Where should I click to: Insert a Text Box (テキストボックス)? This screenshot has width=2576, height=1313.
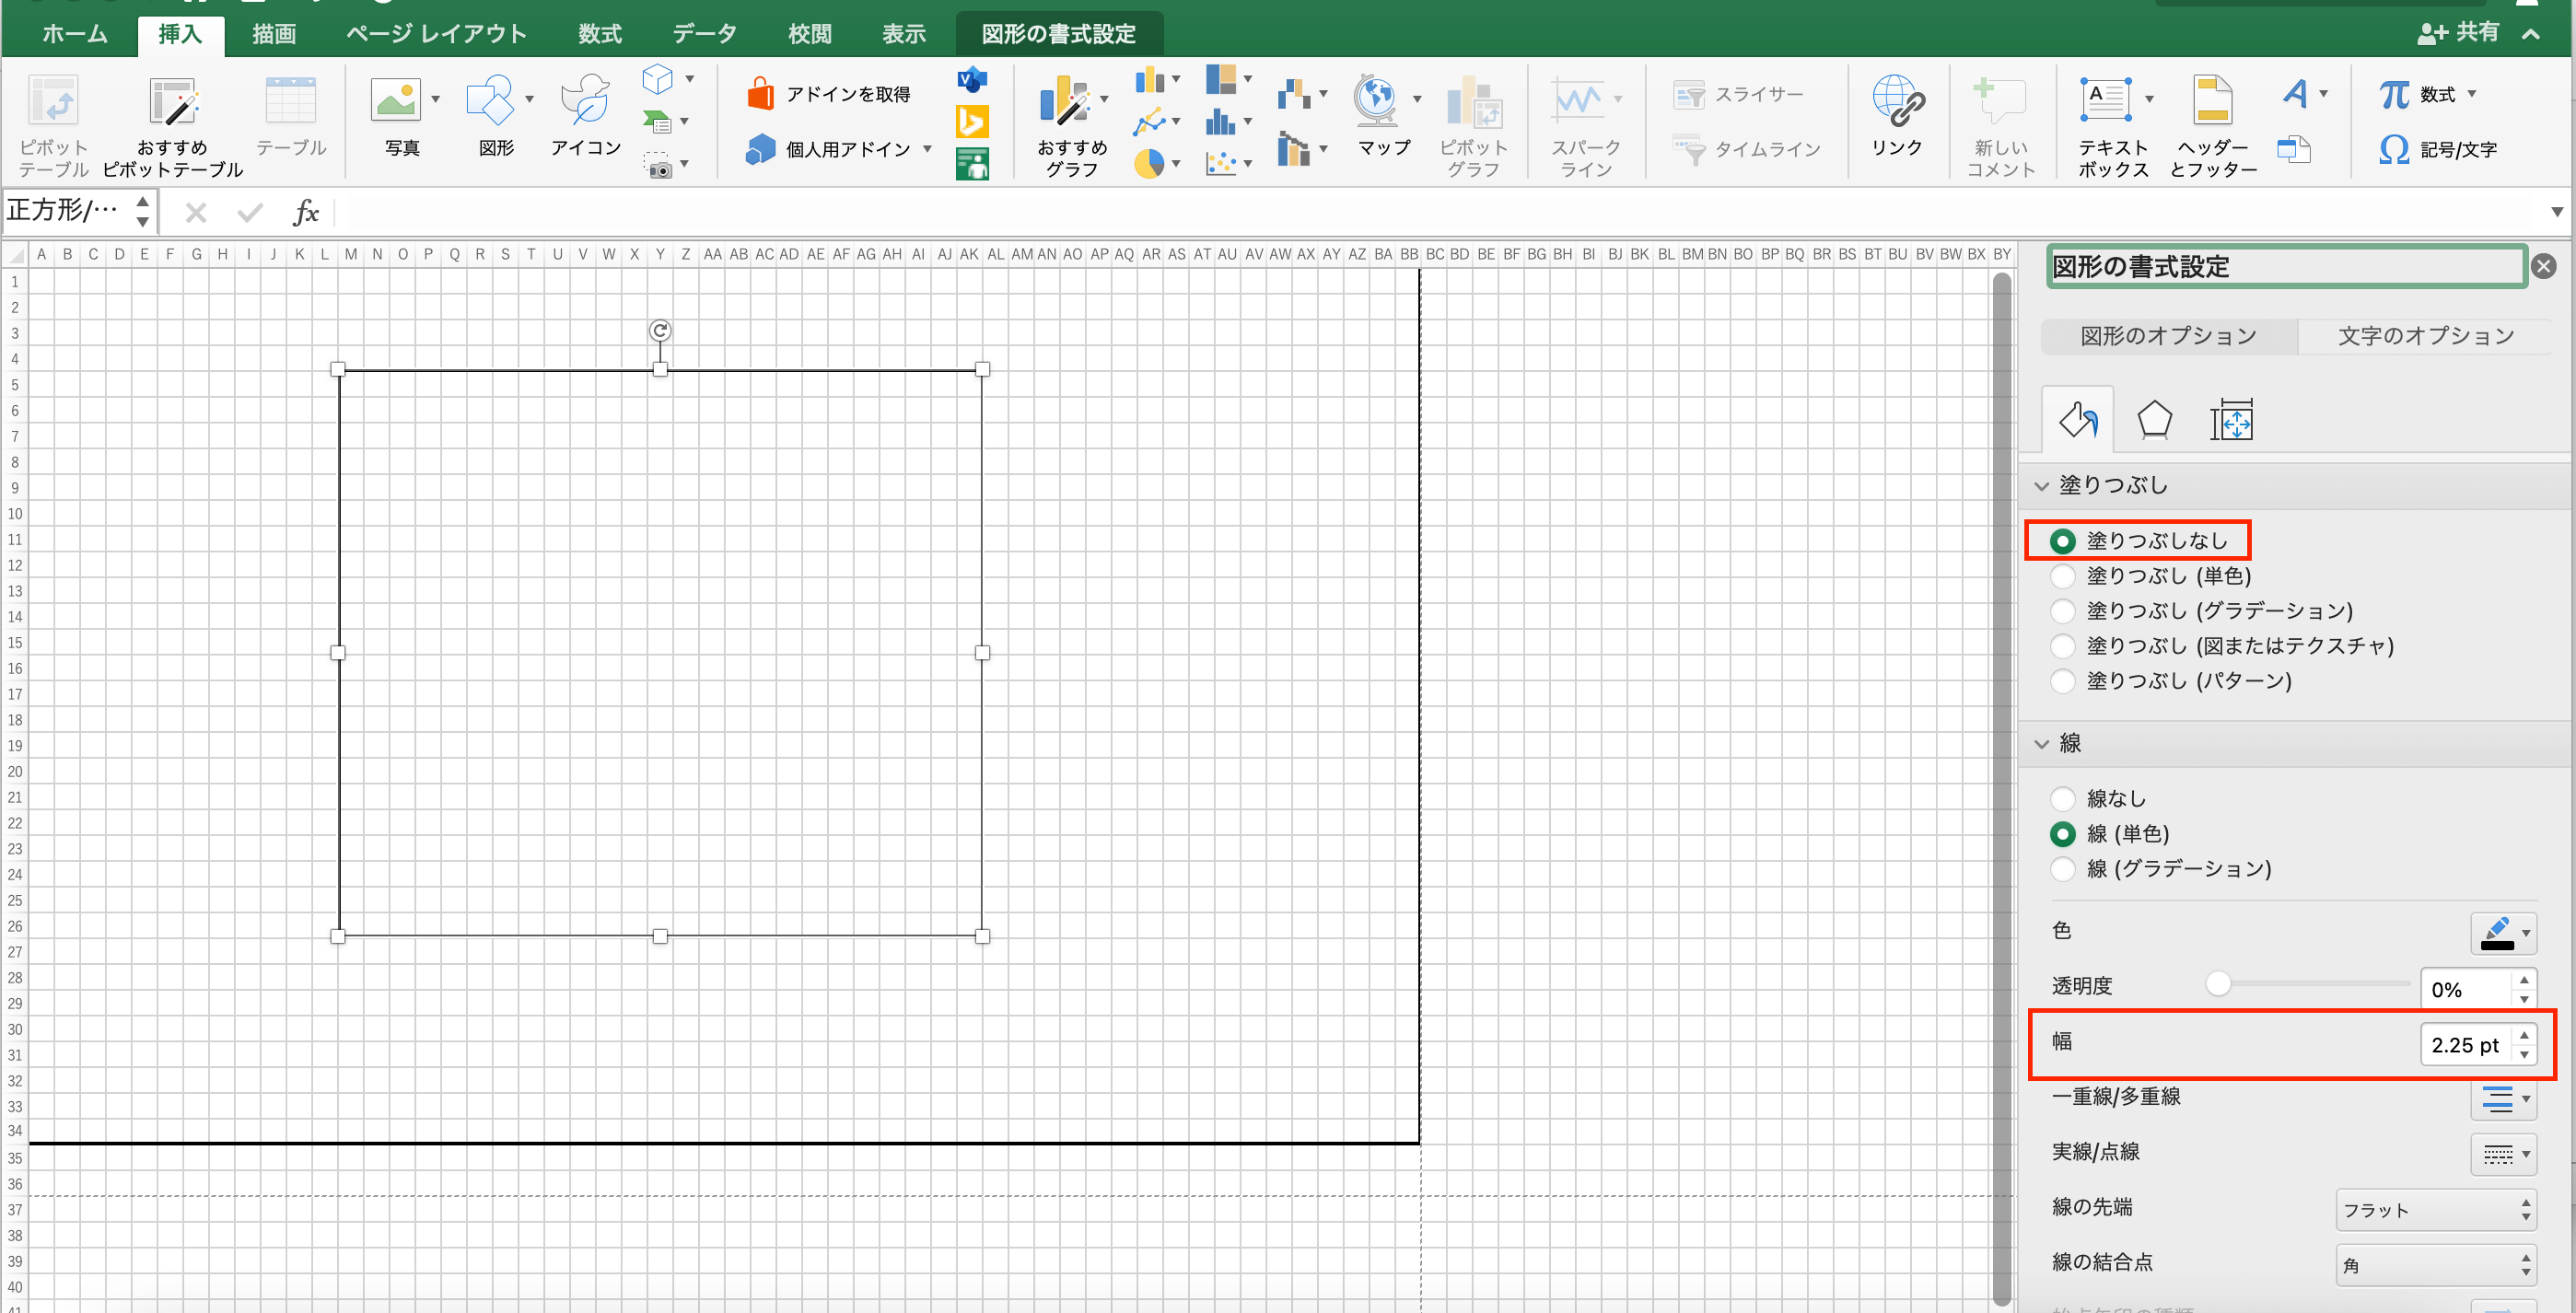pyautogui.click(x=2114, y=126)
